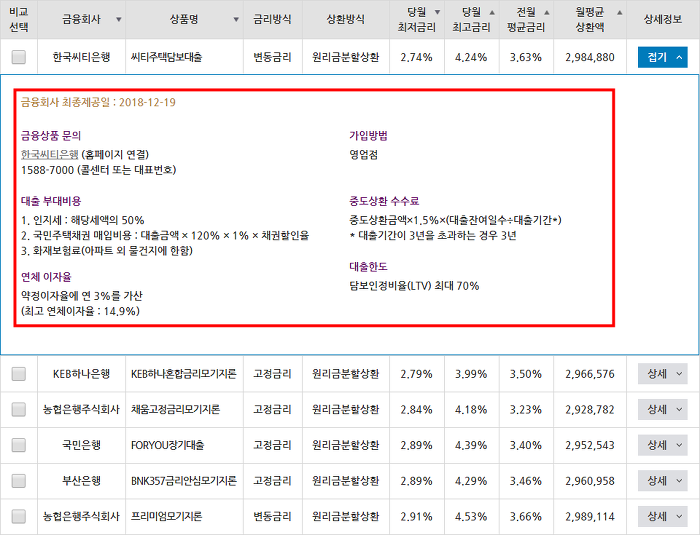The image size is (700, 535).
Task: Expand 상세 for FORYOU장기대출
Action: (662, 445)
